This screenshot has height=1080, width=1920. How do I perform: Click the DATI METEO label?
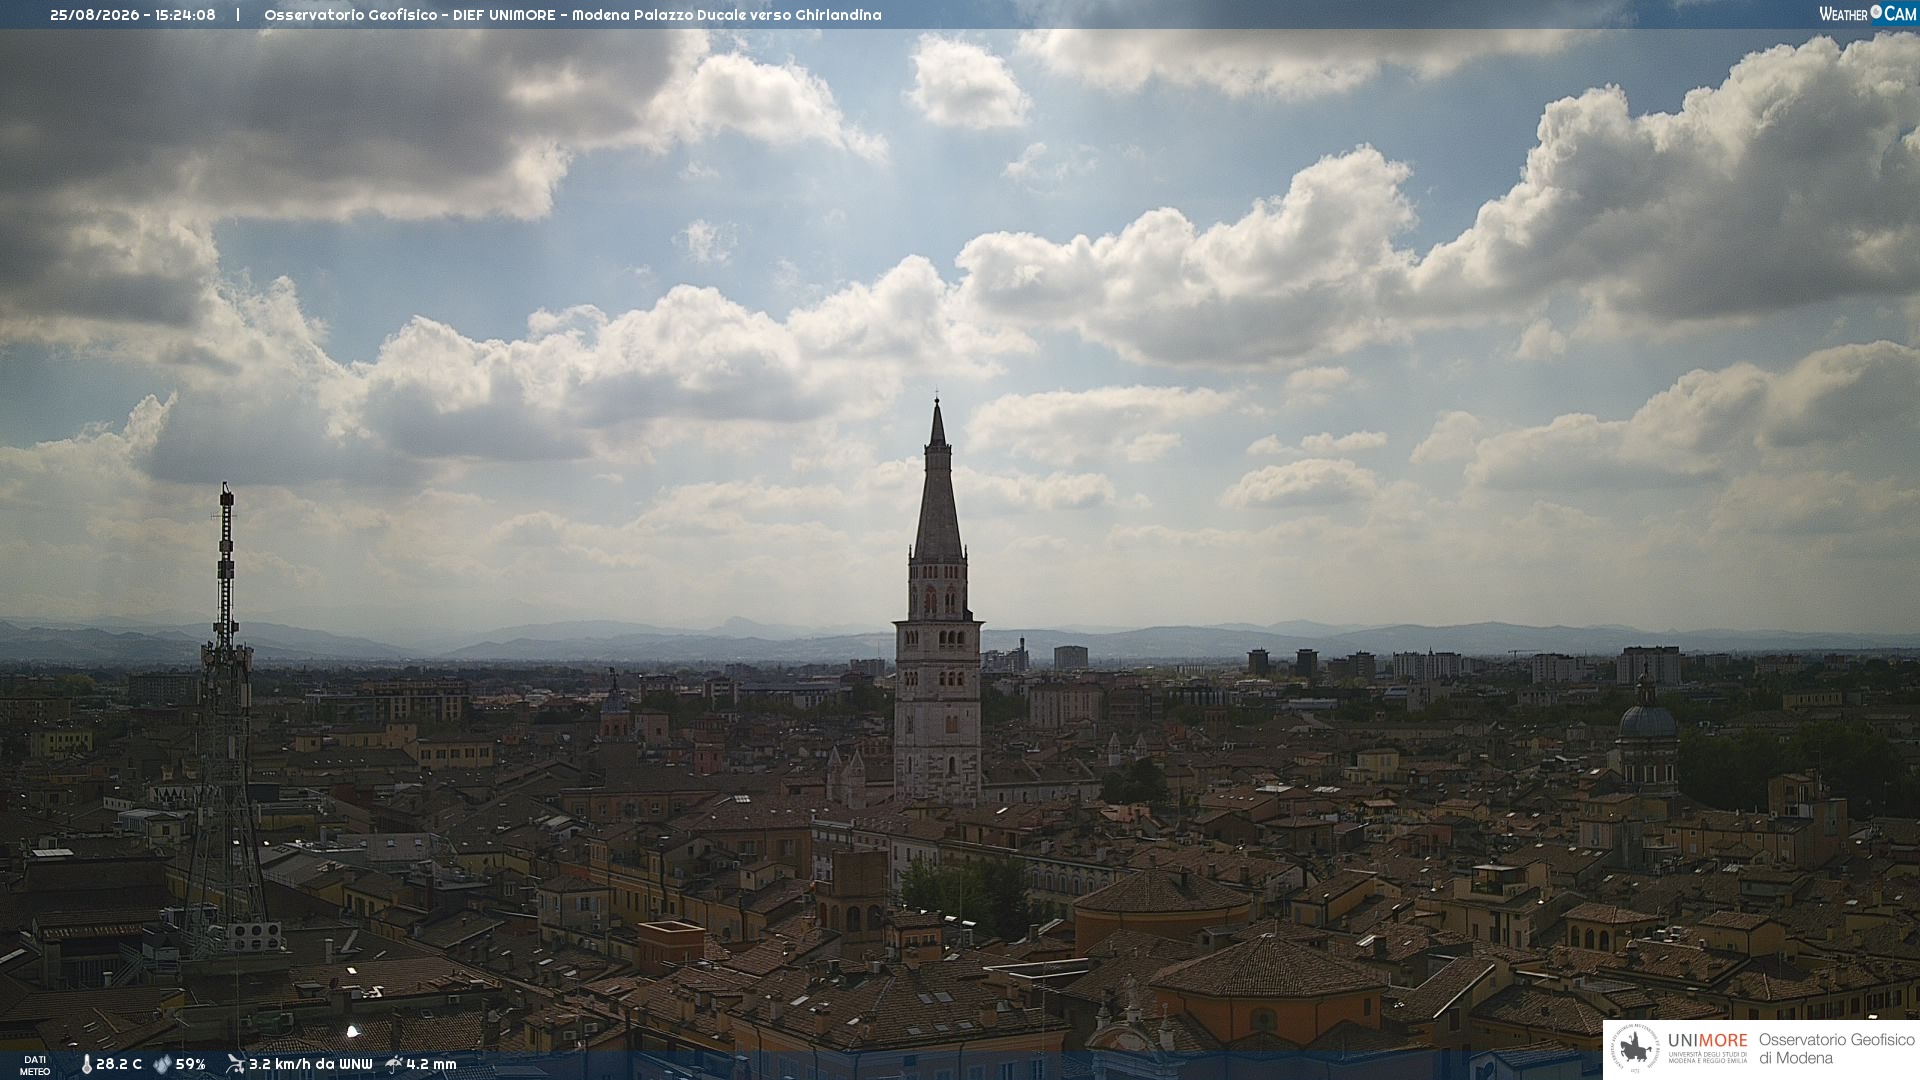(x=35, y=1065)
